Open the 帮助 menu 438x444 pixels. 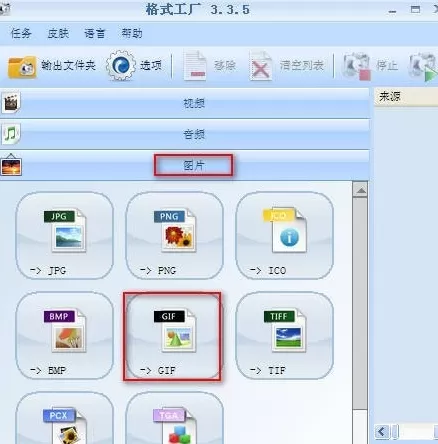132,33
